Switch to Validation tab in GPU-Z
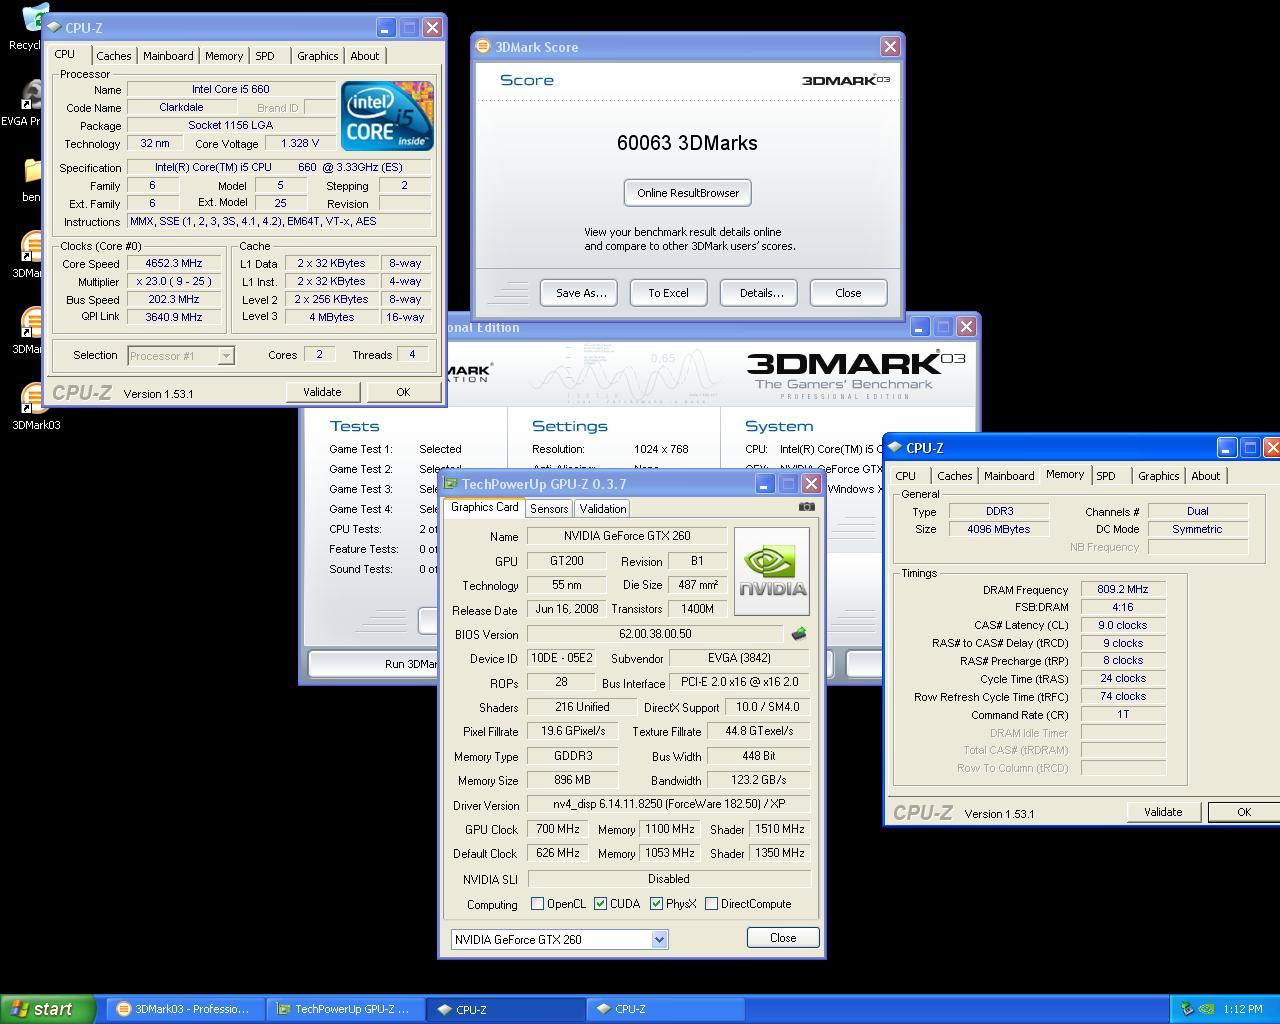This screenshot has width=1280, height=1024. tap(603, 509)
